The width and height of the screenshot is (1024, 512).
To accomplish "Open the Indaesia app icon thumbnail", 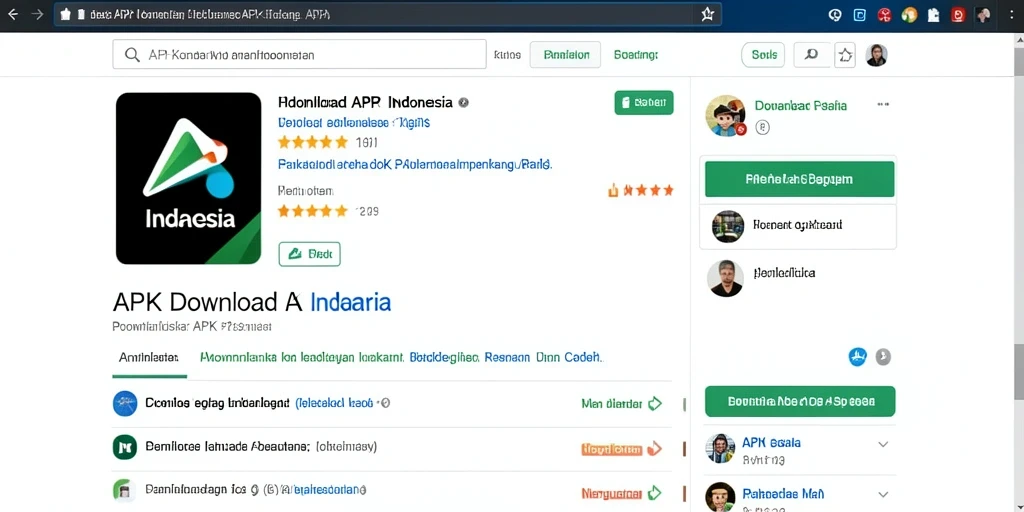I will click(x=189, y=178).
